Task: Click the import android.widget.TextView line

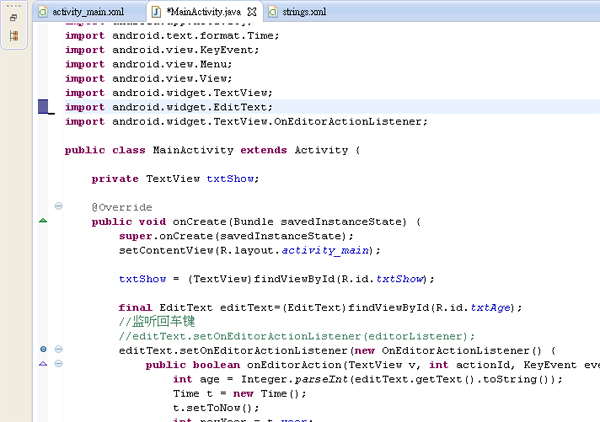Action: click(169, 93)
